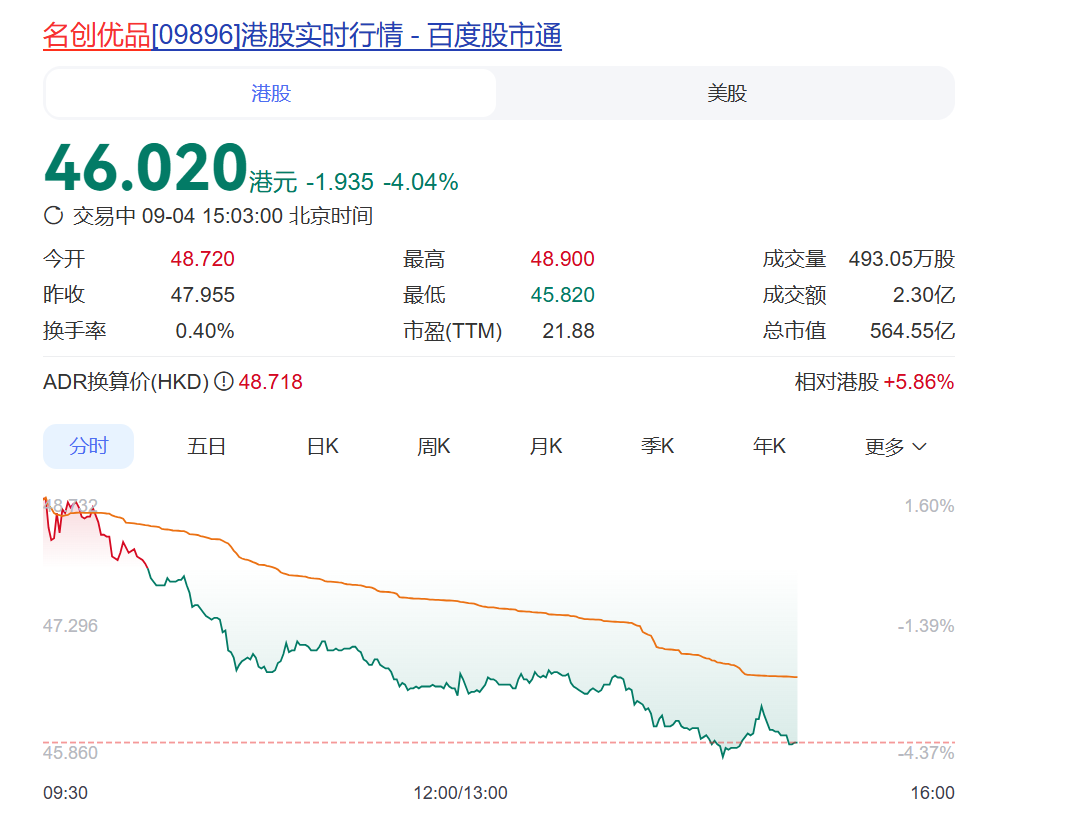This screenshot has height=825, width=1071.
Task: Switch to the 美股 tab
Action: pos(726,93)
